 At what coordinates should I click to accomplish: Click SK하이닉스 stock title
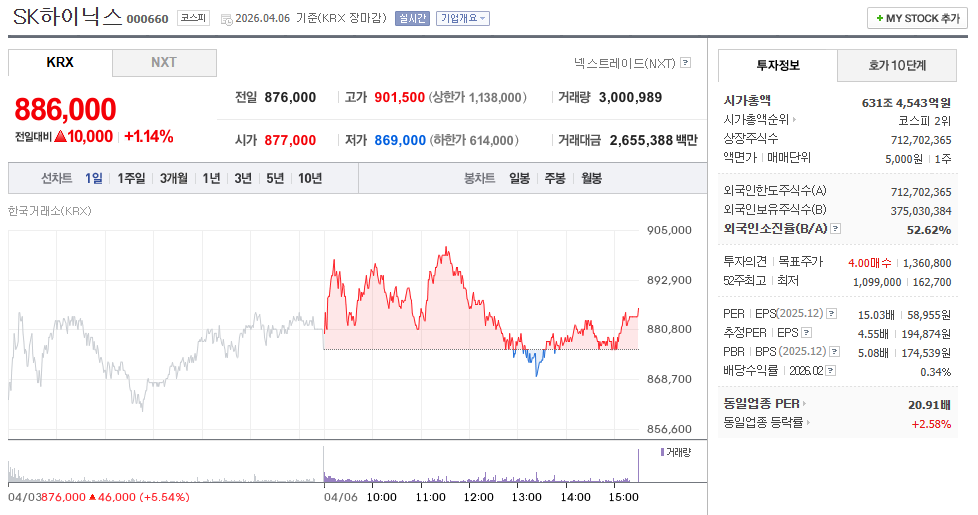pos(67,17)
